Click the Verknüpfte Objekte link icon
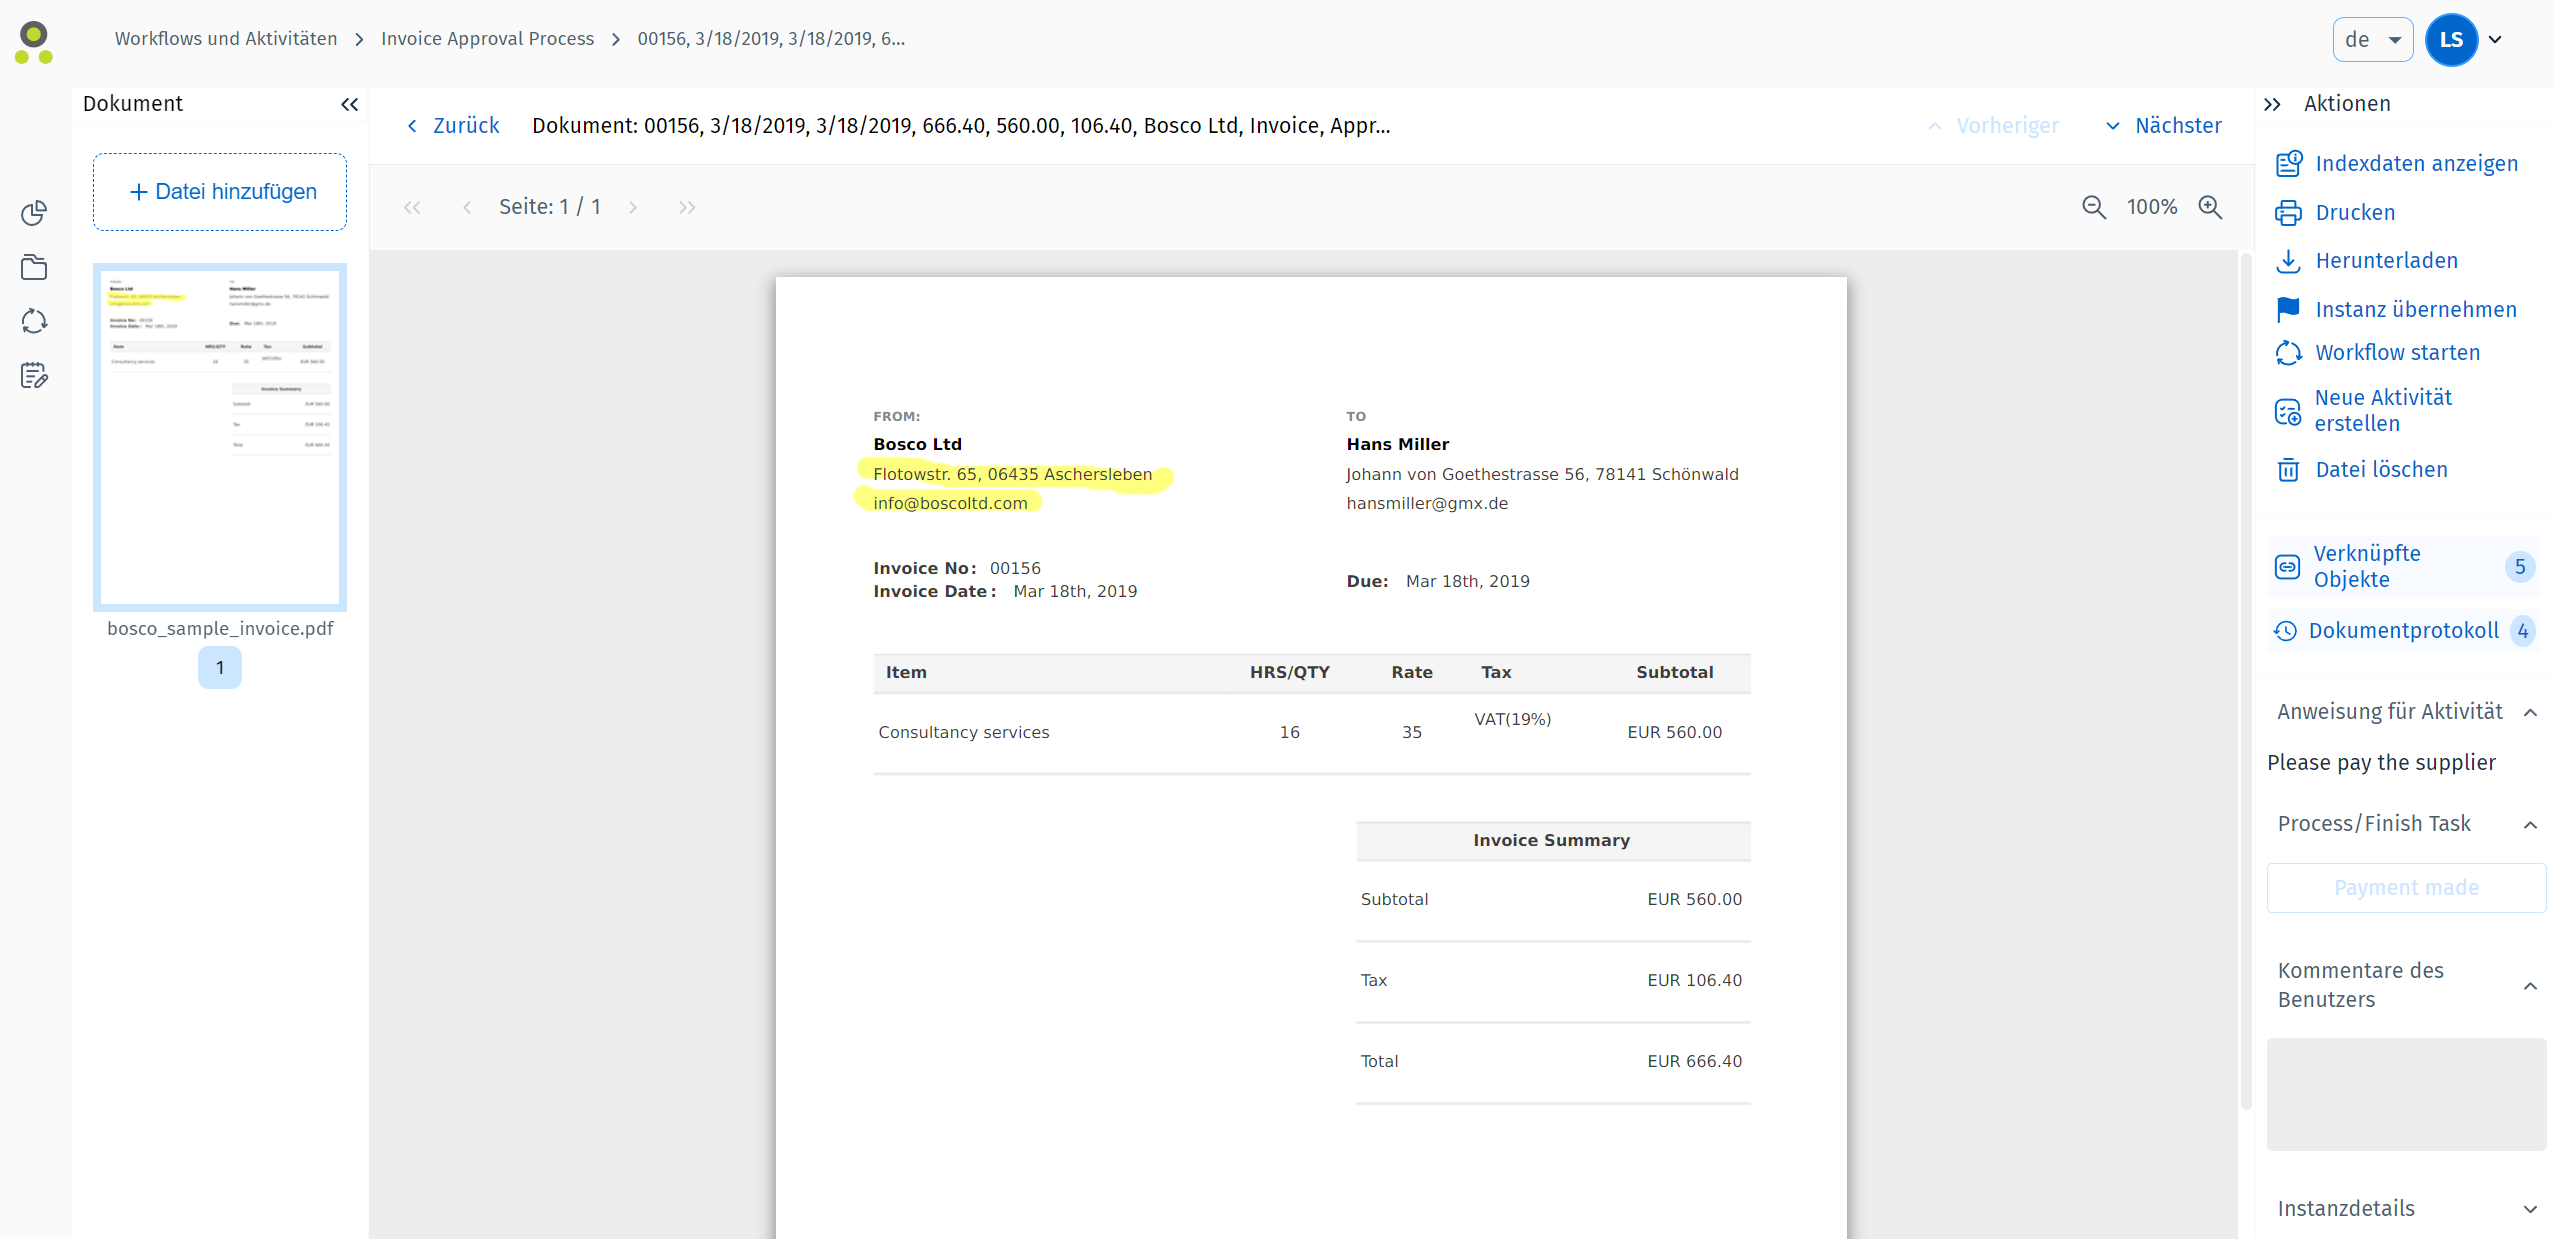 point(2287,567)
